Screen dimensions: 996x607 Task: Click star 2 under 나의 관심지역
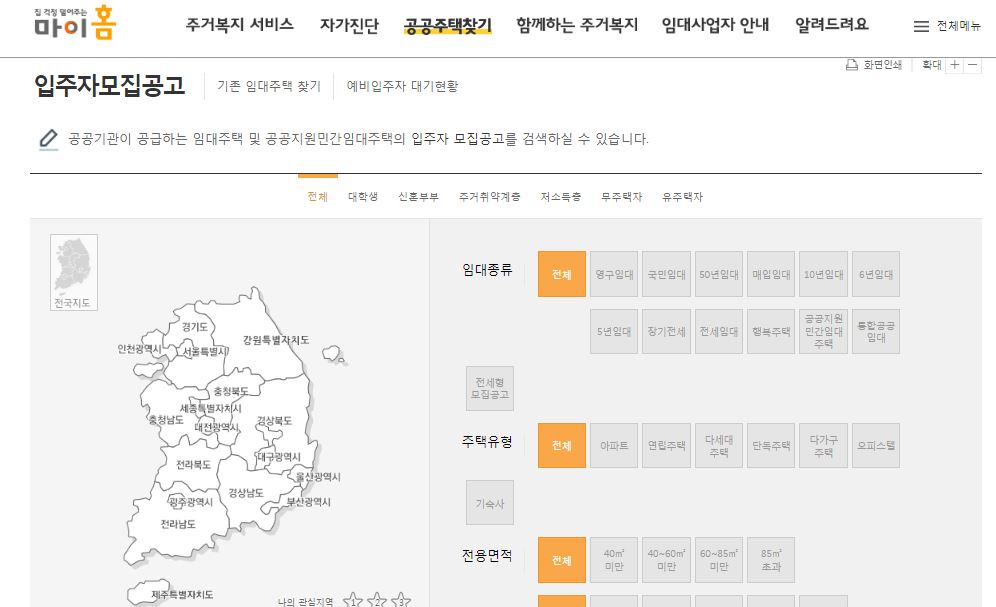tap(378, 601)
